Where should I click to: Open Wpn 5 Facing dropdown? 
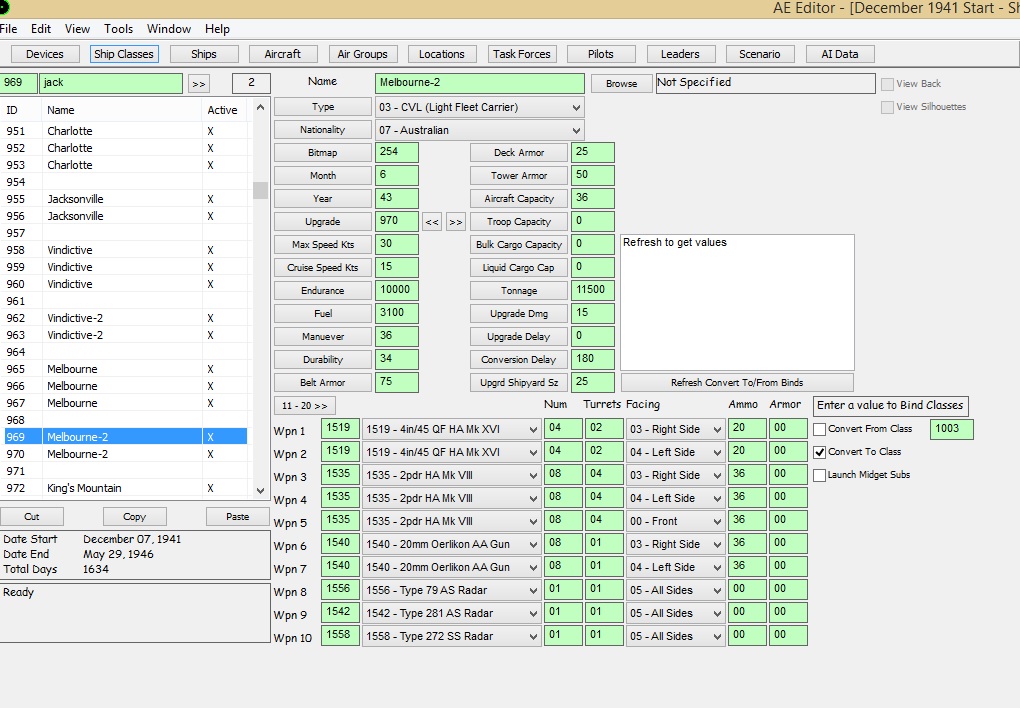pos(675,521)
